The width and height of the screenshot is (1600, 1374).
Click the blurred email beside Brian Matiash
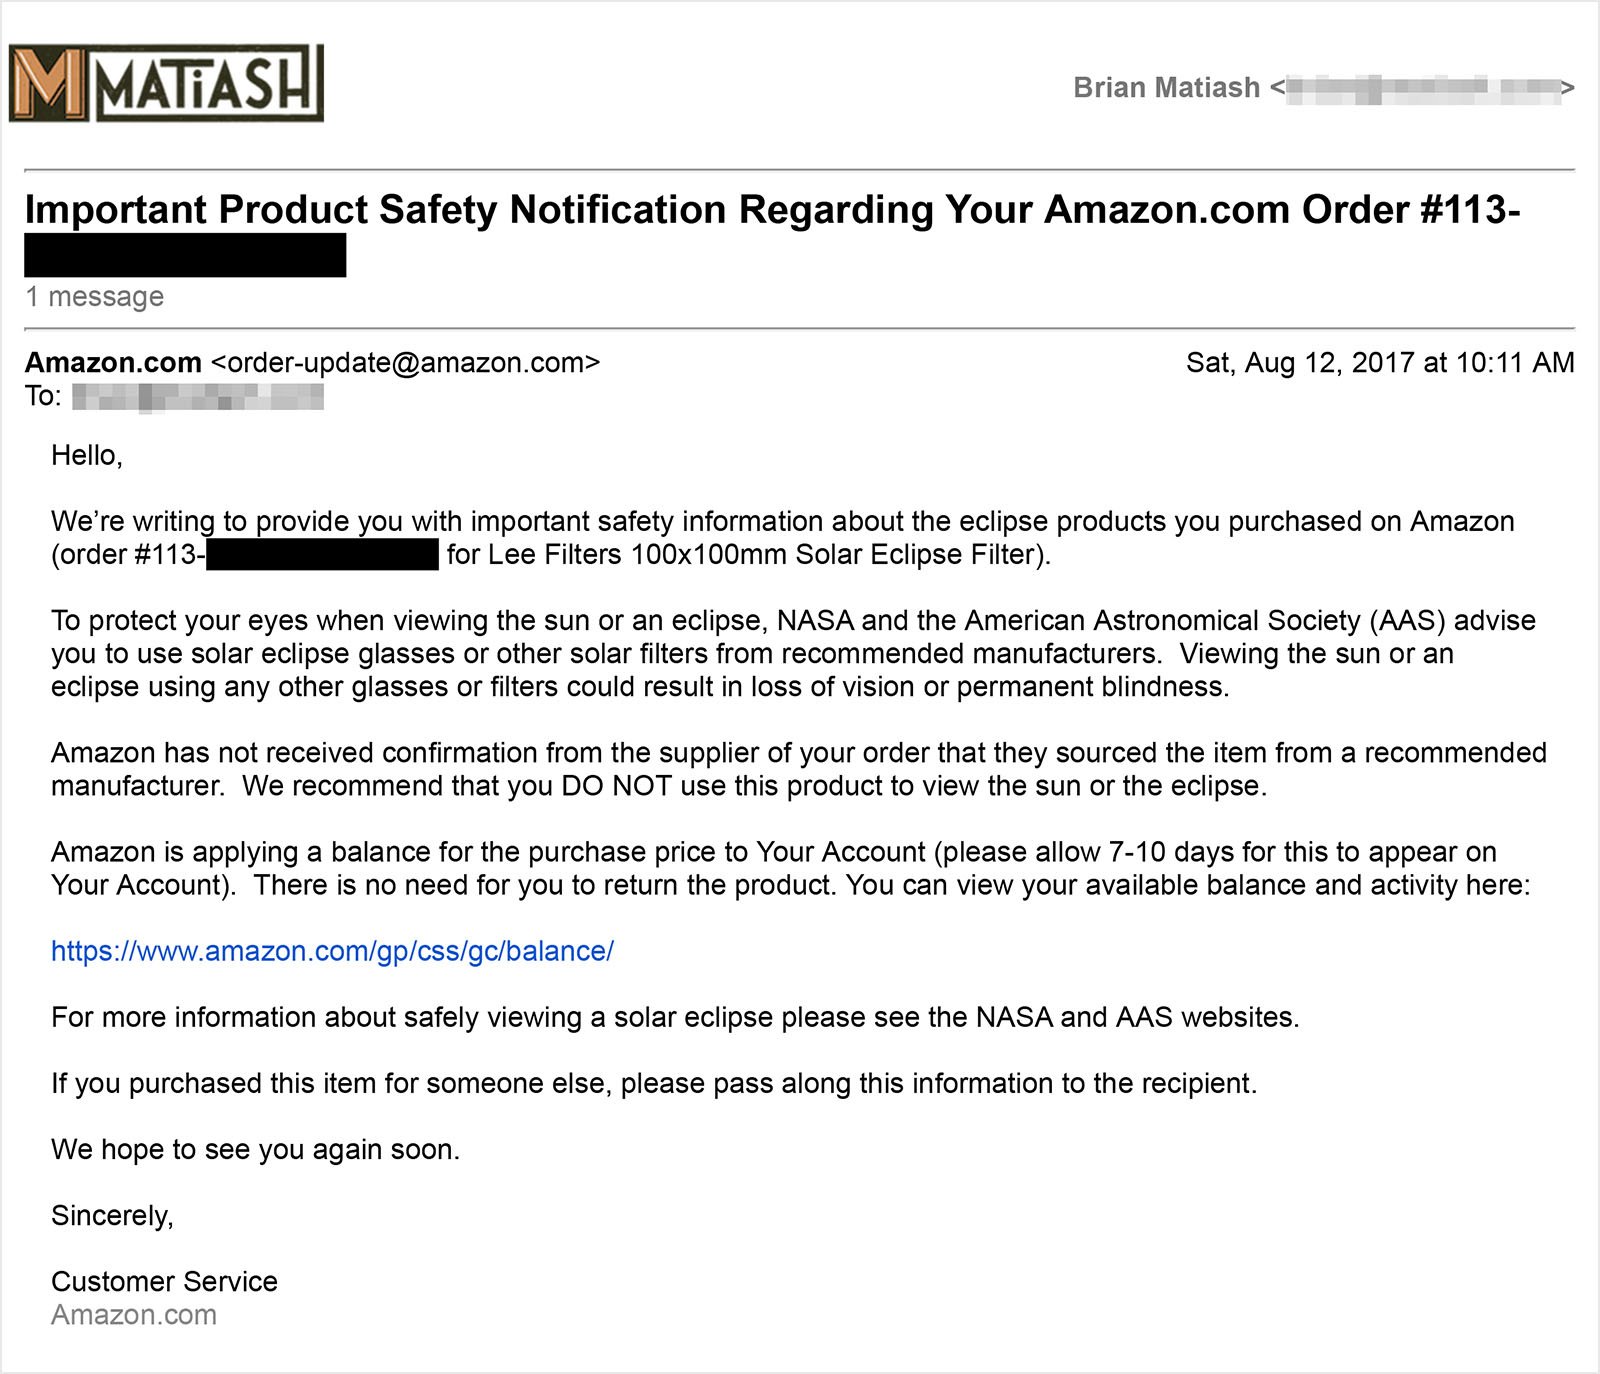(x=1422, y=89)
